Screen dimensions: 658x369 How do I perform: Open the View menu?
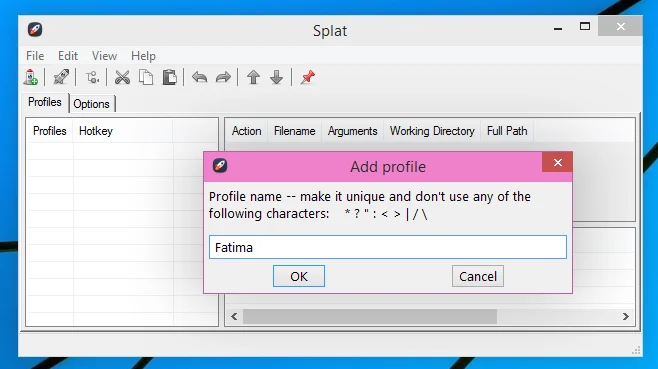click(104, 56)
